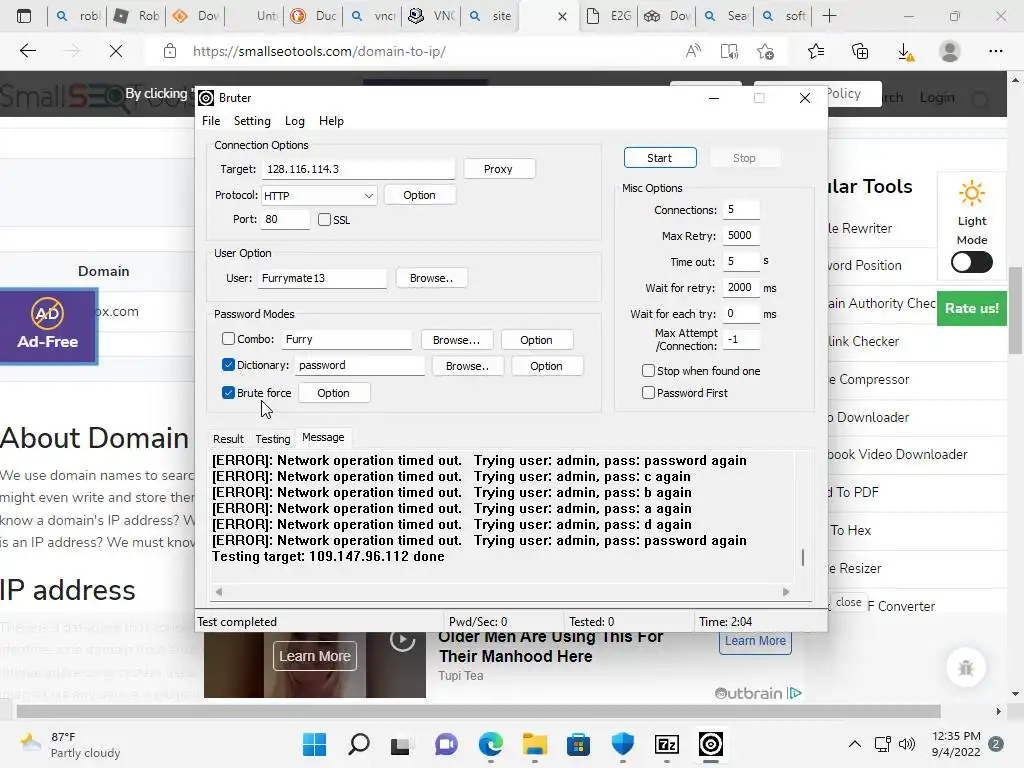
Task: Stop loading the page in Edge
Action: click(116, 51)
